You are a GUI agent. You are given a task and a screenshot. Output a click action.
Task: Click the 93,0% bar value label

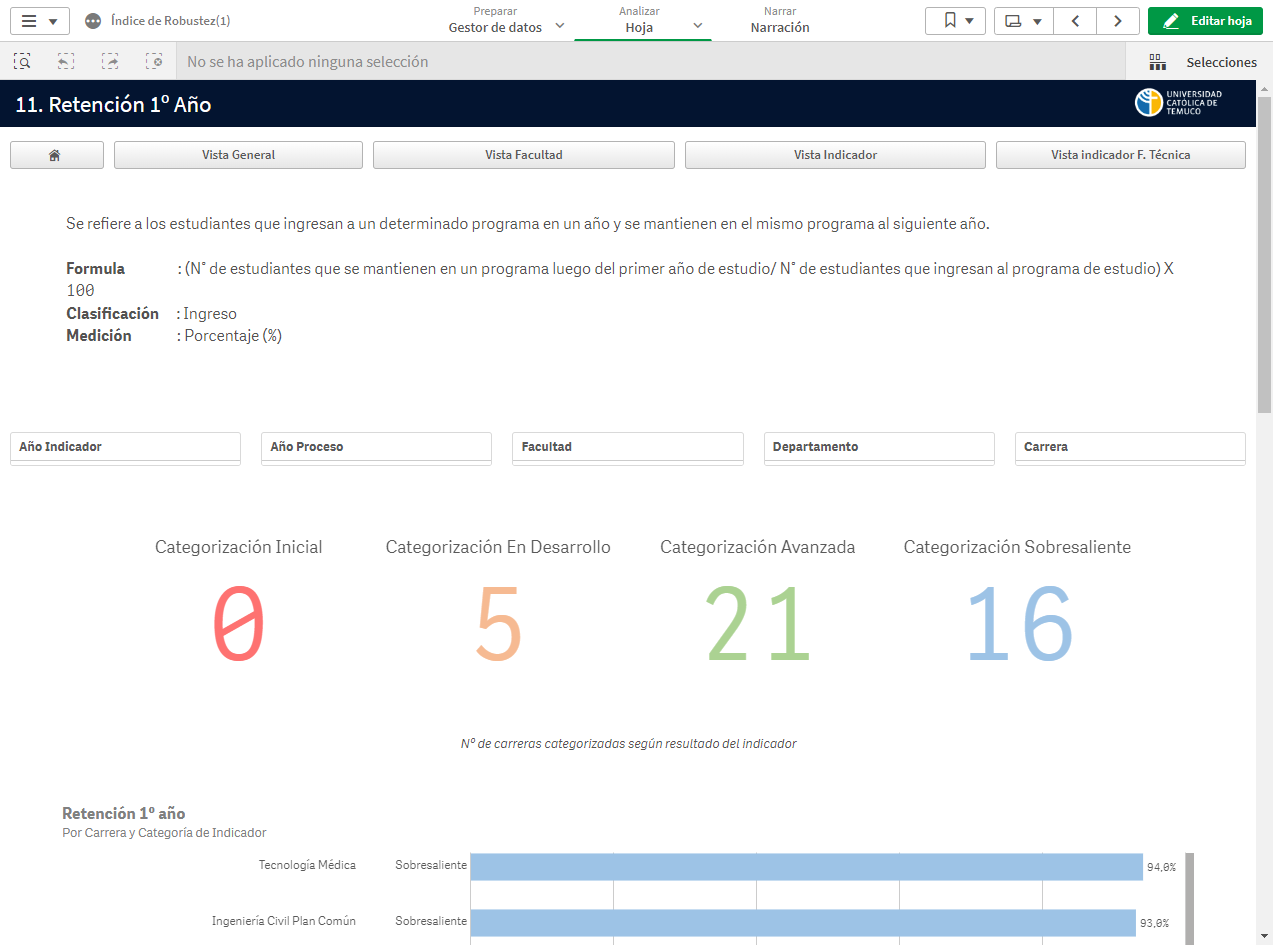coord(1154,923)
